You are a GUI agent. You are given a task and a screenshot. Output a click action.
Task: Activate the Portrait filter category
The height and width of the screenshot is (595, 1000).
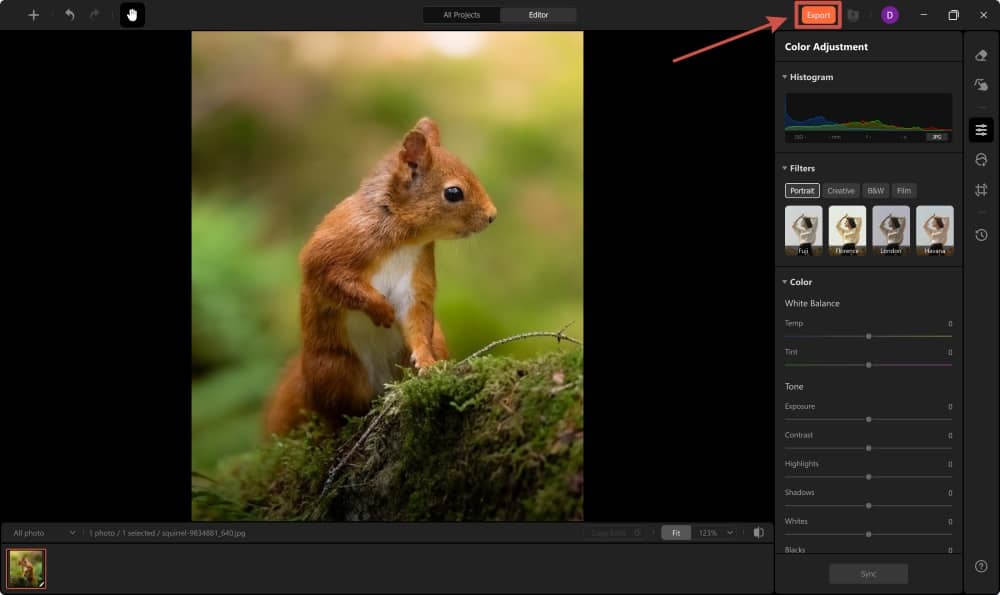tap(802, 190)
